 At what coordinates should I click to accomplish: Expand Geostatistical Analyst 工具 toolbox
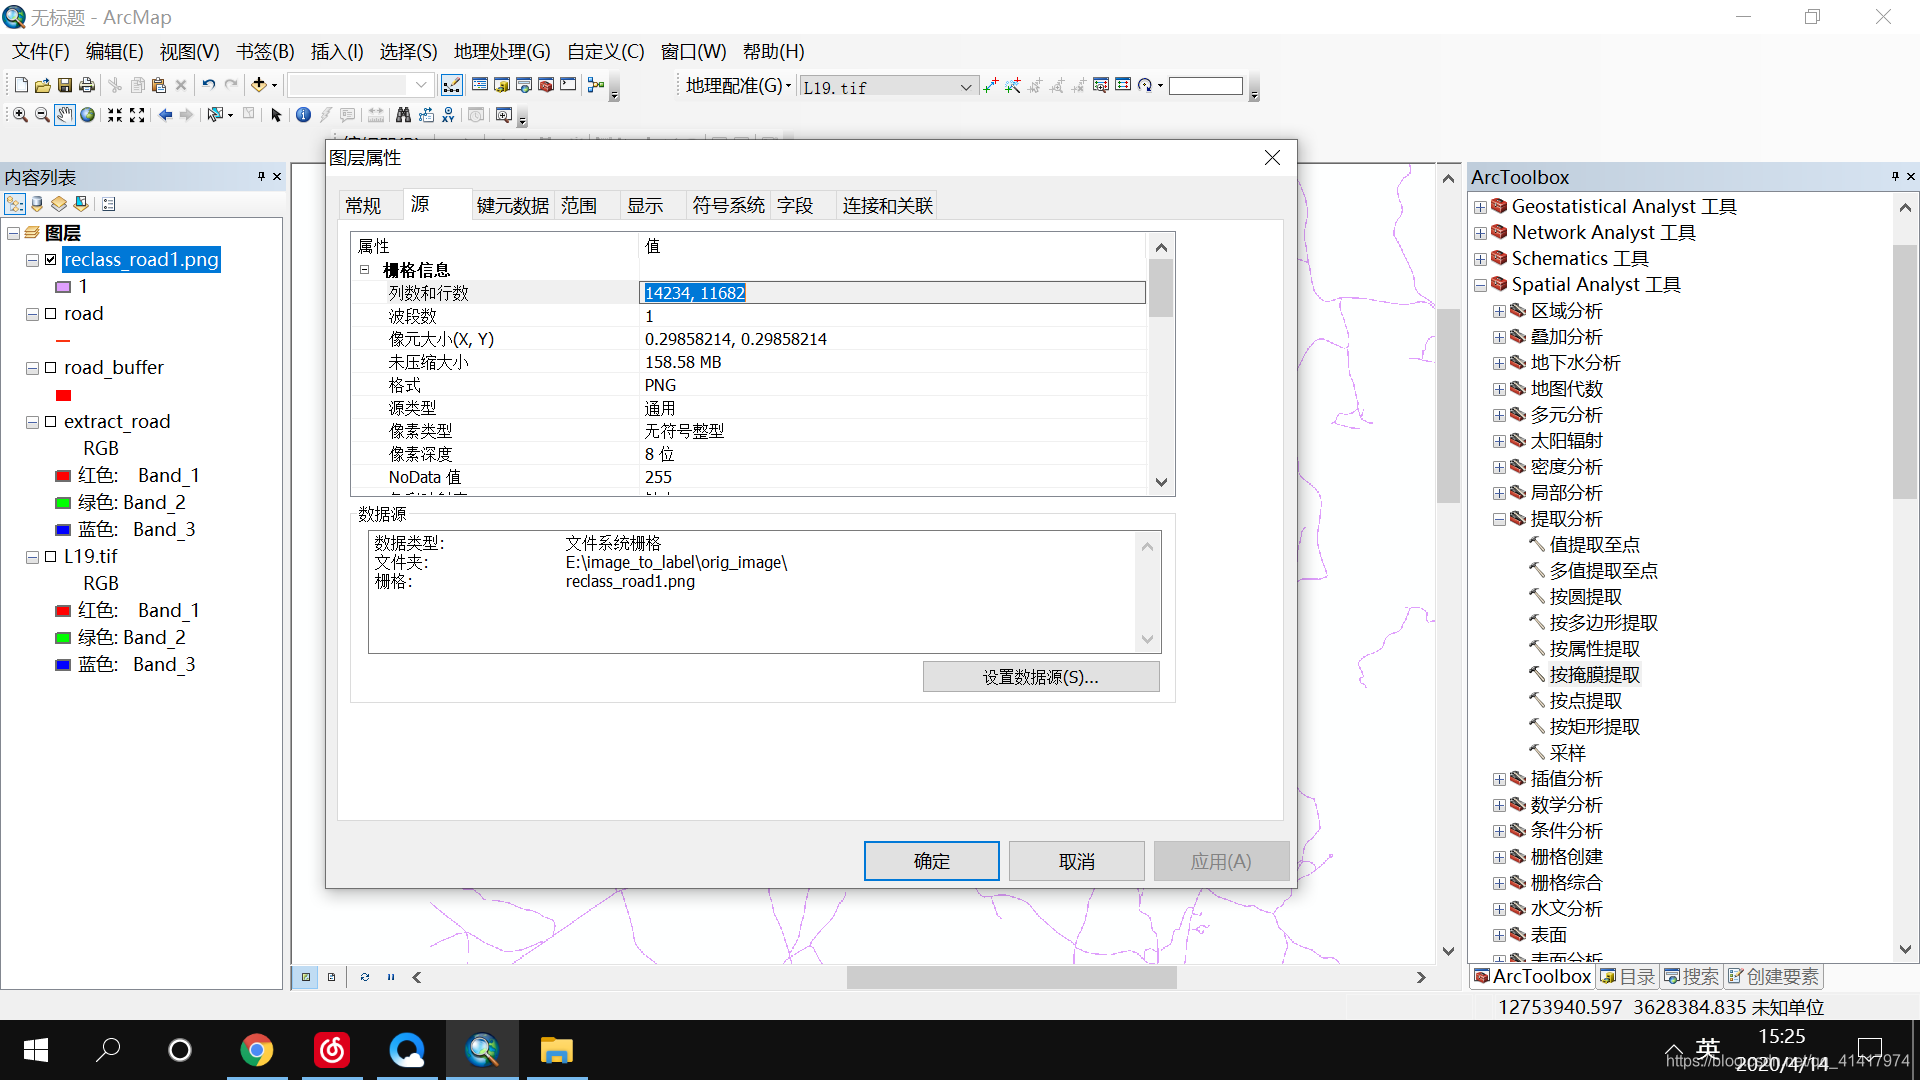pyautogui.click(x=1480, y=207)
